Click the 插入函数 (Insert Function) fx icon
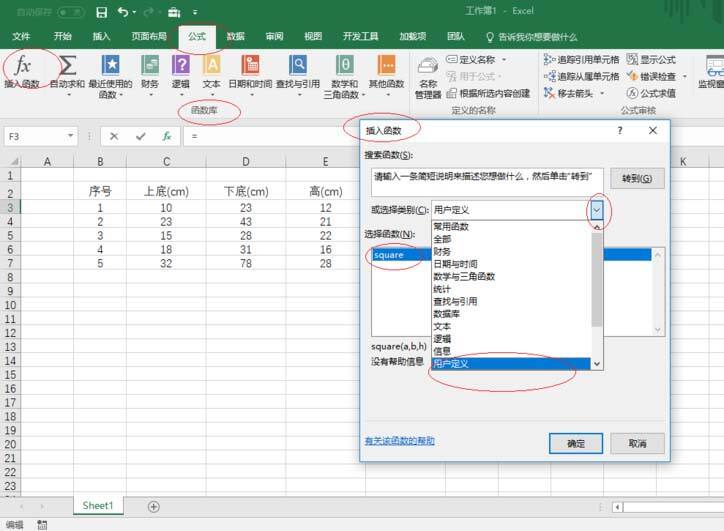Viewport: 724px width, 531px height. coord(21,66)
